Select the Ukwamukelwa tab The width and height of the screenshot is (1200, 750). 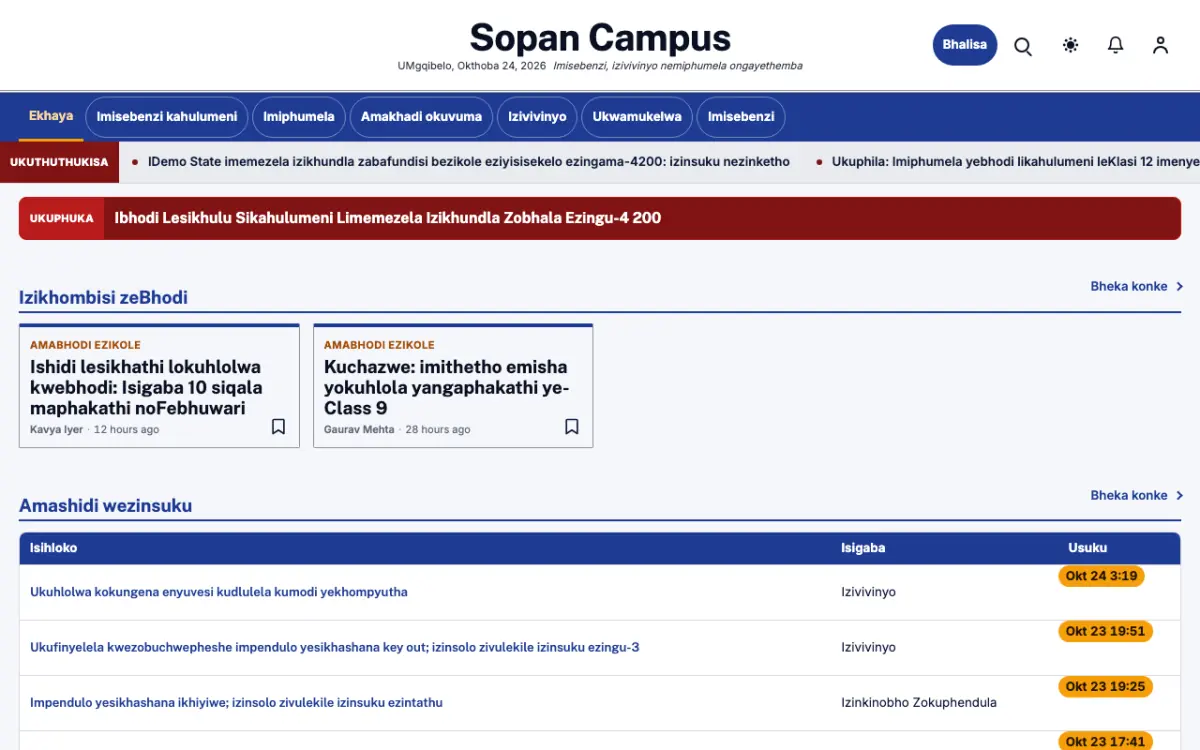[x=637, y=117]
